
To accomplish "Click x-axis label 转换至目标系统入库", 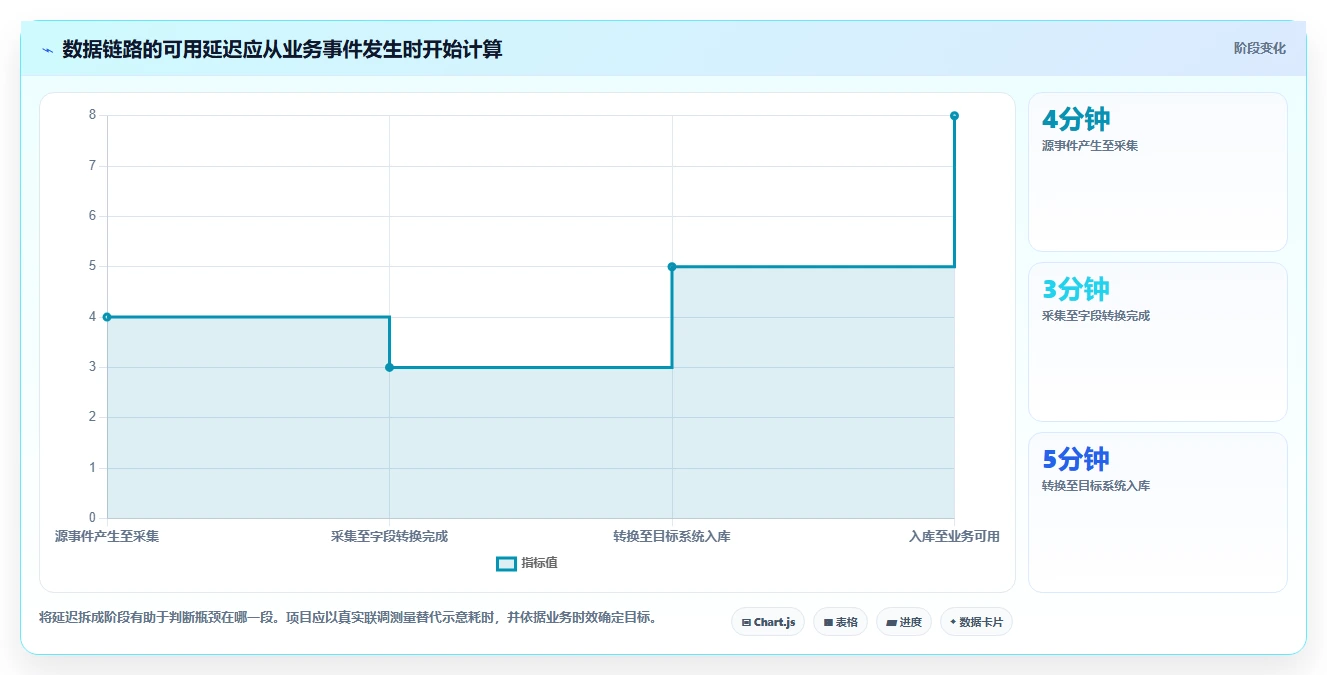I will pos(672,536).
